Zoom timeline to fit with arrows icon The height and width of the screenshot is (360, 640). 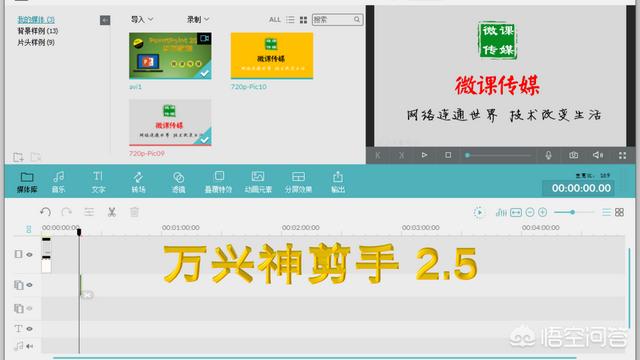516,212
